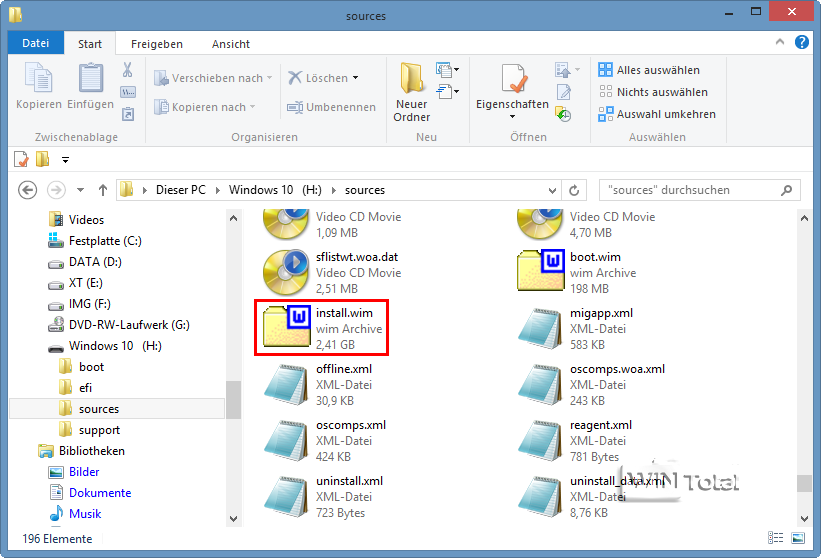Select the reagent.xml file
Image resolution: width=821 pixels, height=558 pixels.
pos(575,440)
